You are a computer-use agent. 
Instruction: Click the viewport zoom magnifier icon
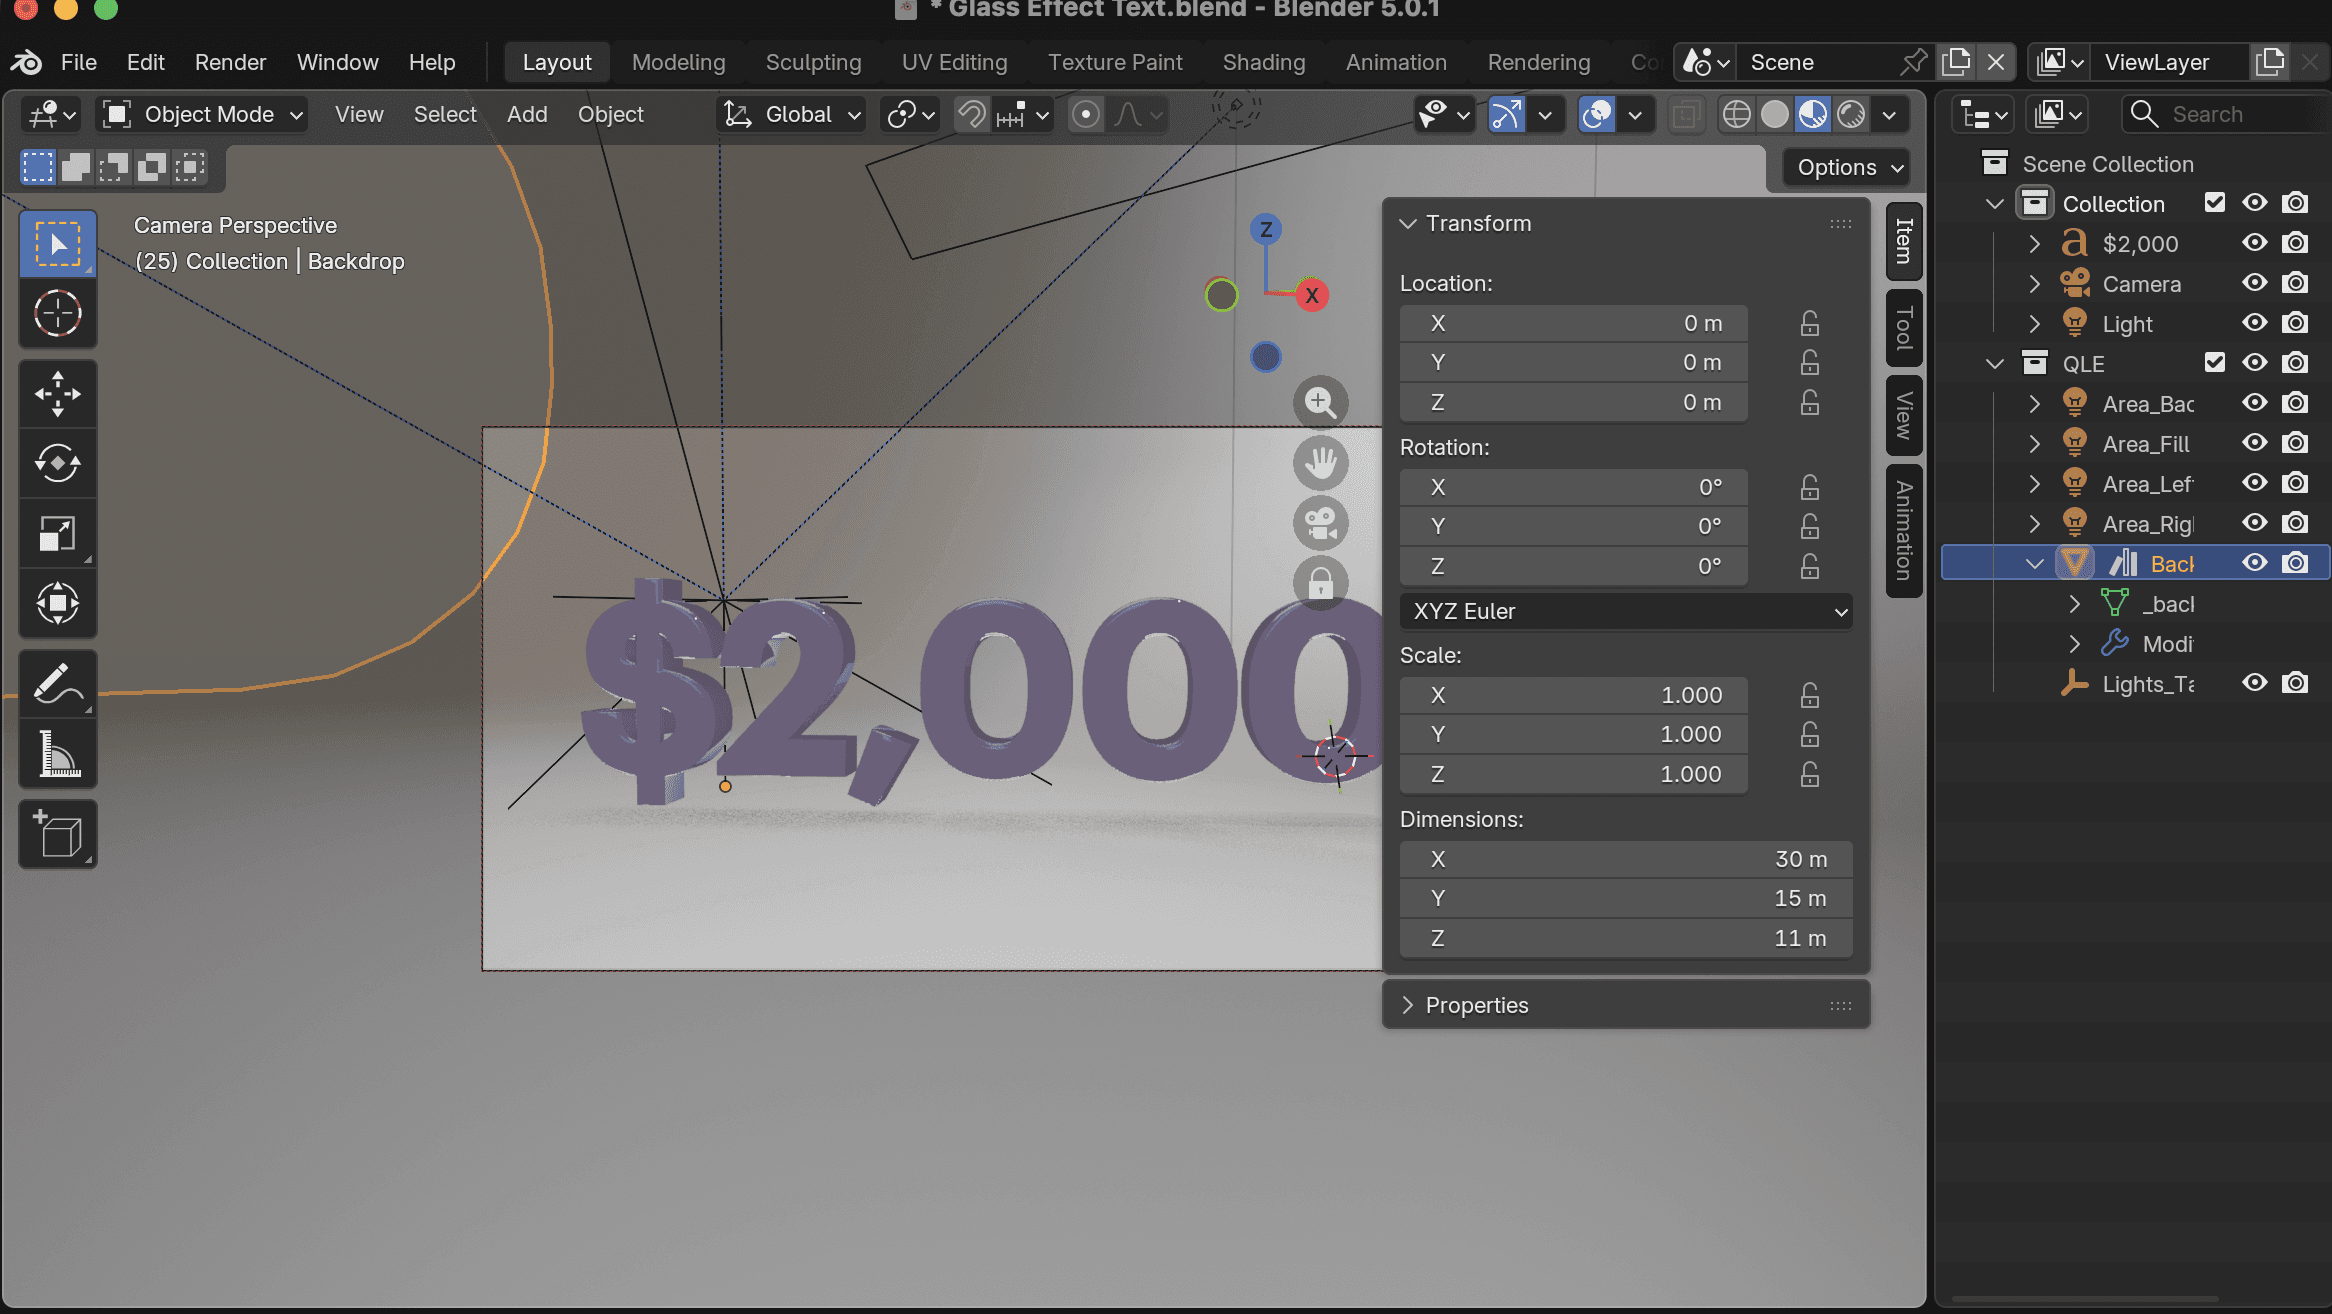[x=1320, y=402]
